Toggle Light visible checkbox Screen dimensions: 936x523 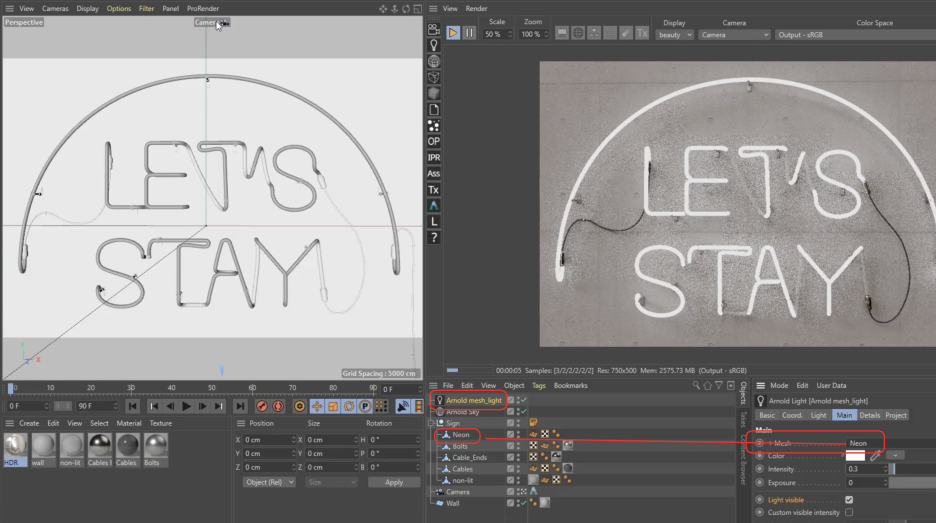tap(849, 500)
